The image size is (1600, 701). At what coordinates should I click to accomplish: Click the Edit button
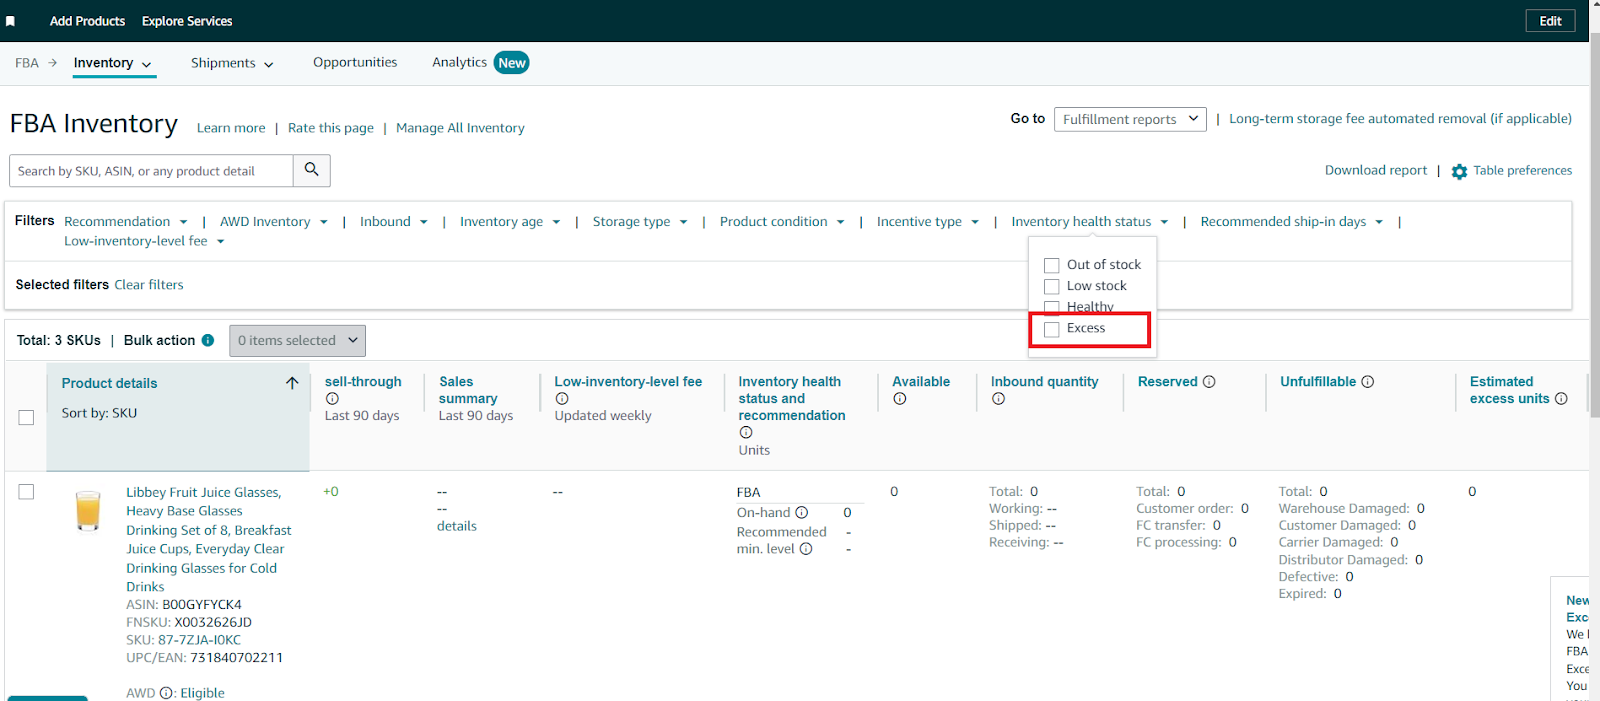[x=1550, y=21]
